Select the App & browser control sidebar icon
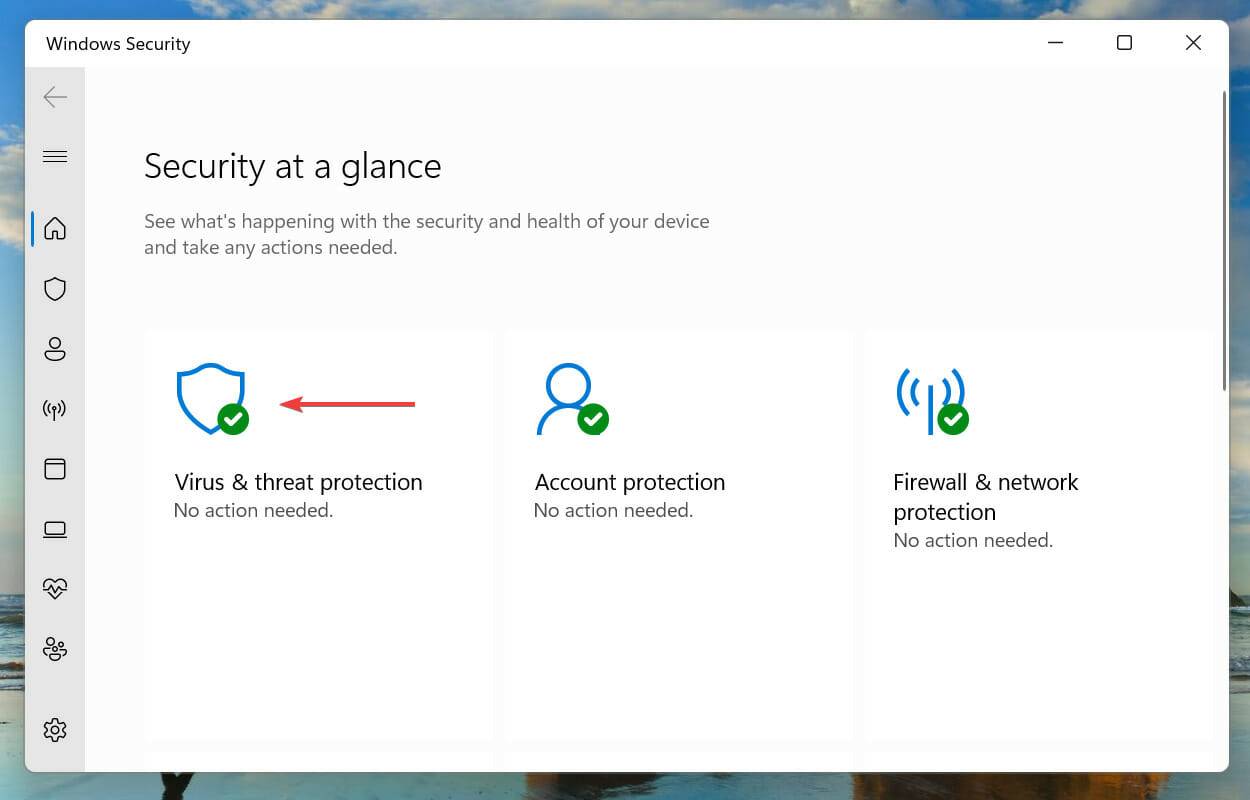The height and width of the screenshot is (800, 1250). click(55, 469)
